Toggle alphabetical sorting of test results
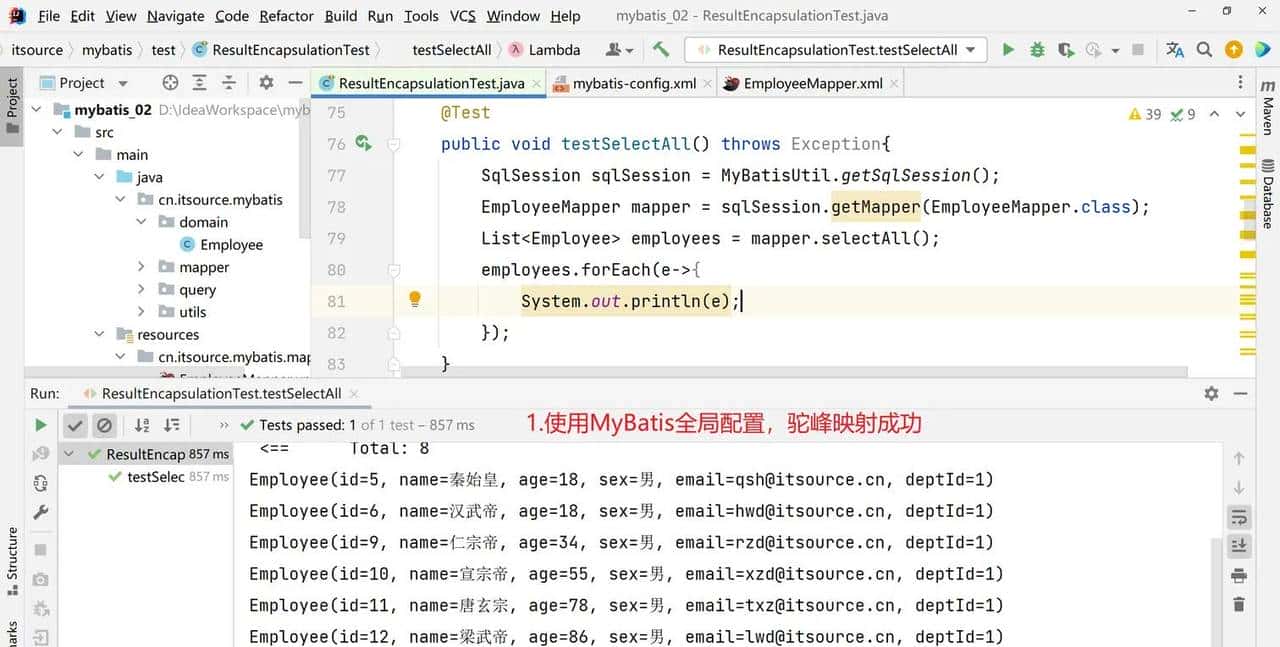This screenshot has width=1280, height=647. click(142, 424)
